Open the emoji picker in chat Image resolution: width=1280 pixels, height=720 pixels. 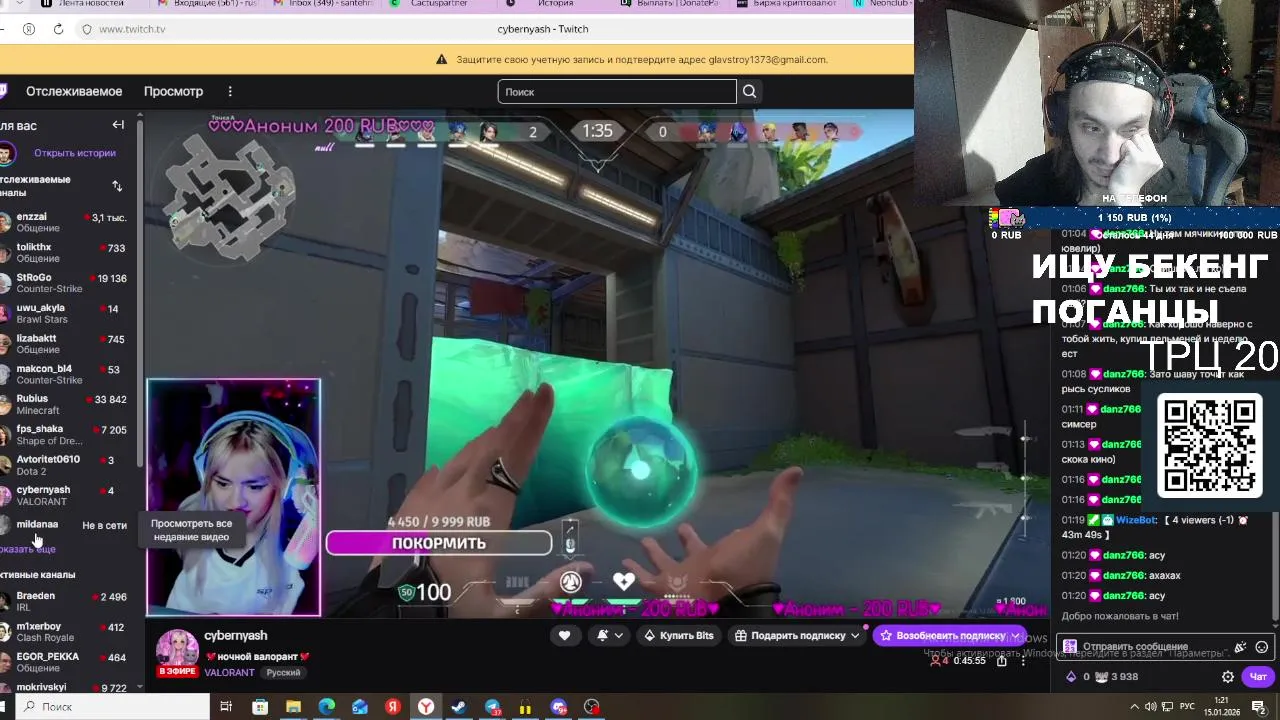[1262, 647]
